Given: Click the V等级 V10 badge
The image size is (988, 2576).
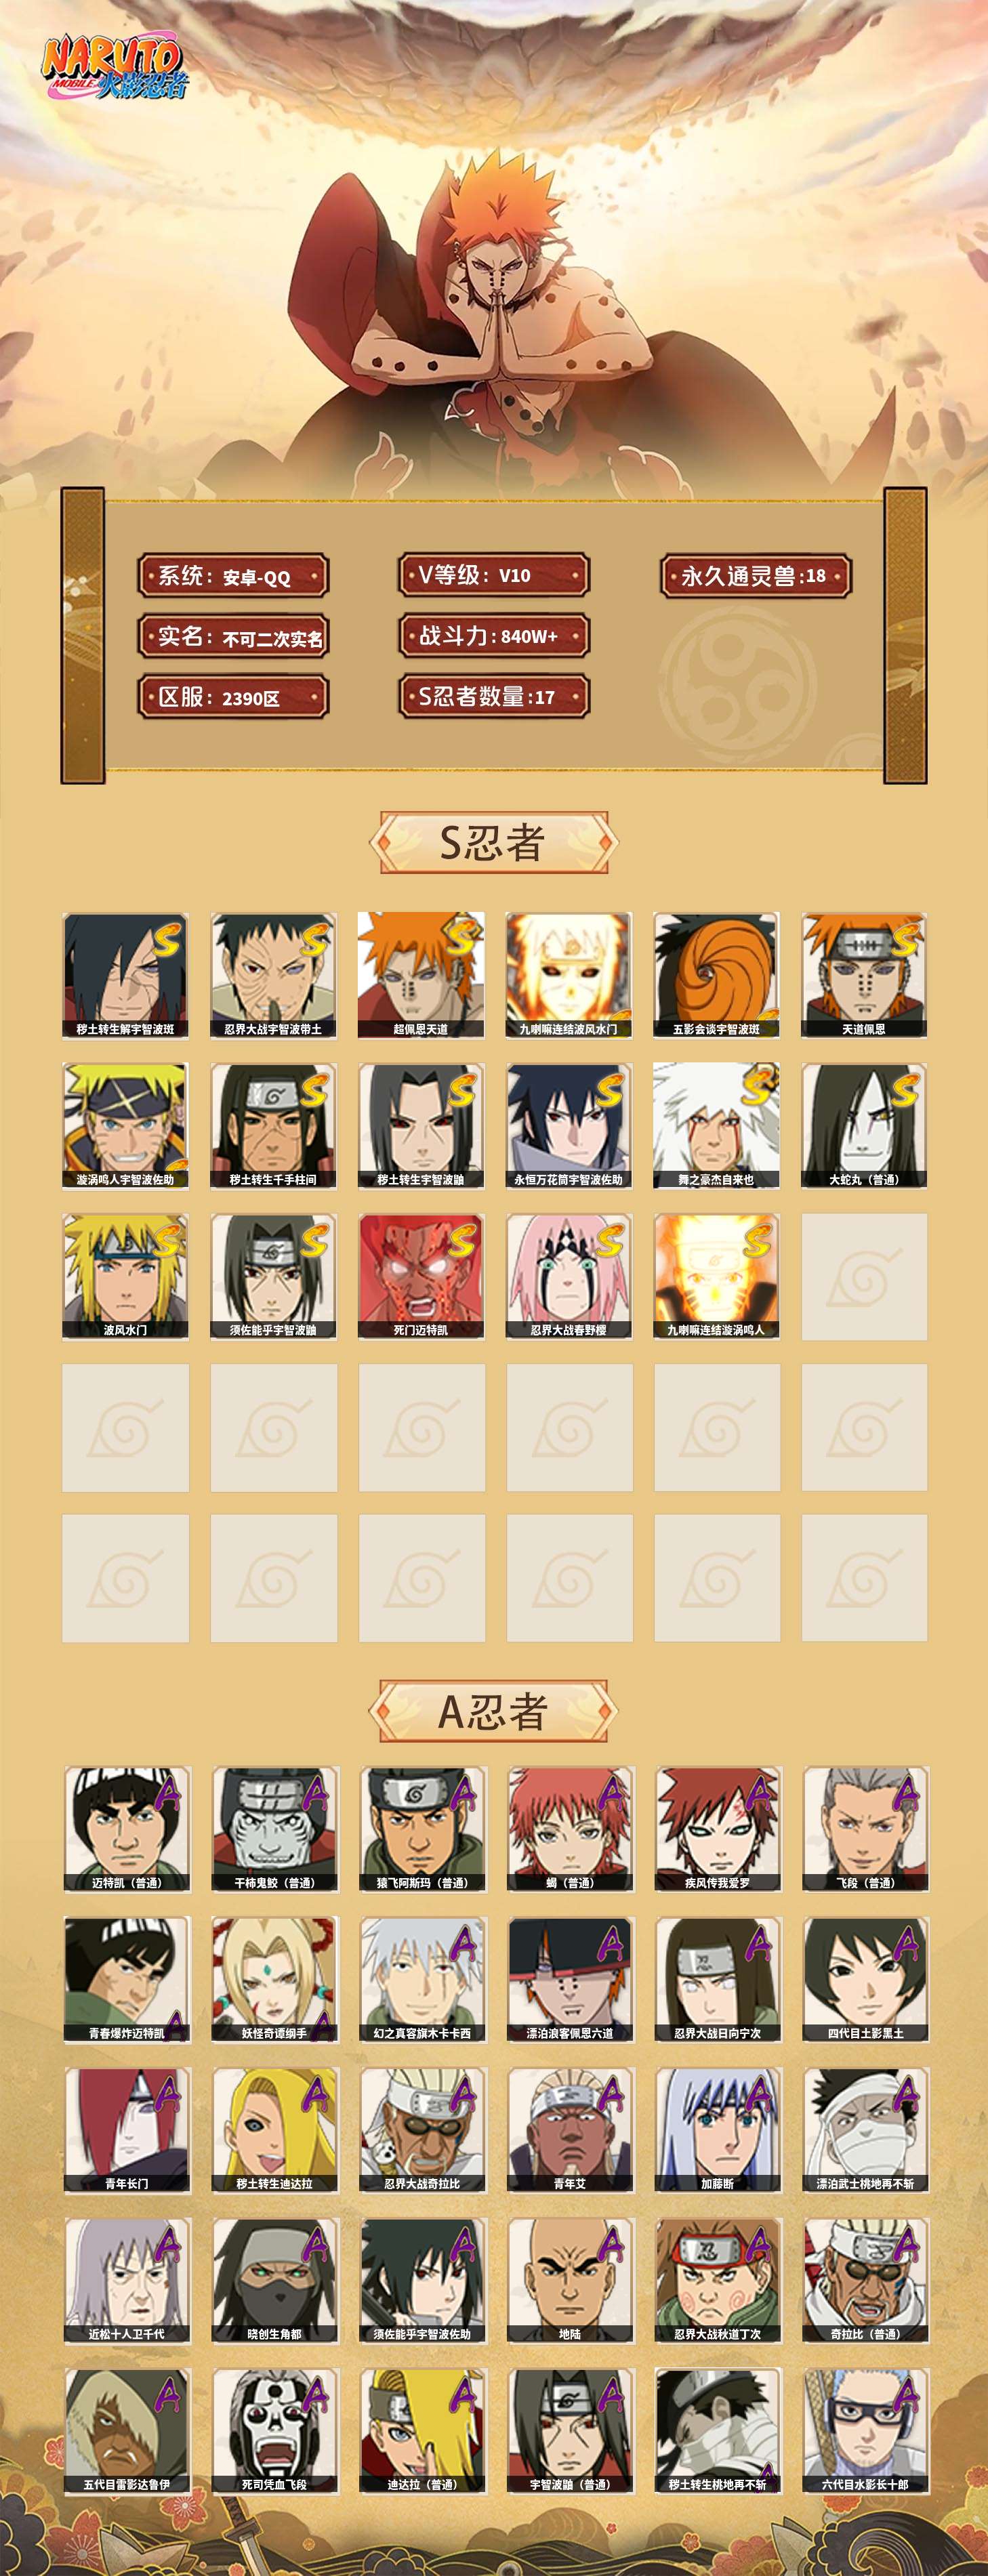Looking at the screenshot, I should (493, 576).
